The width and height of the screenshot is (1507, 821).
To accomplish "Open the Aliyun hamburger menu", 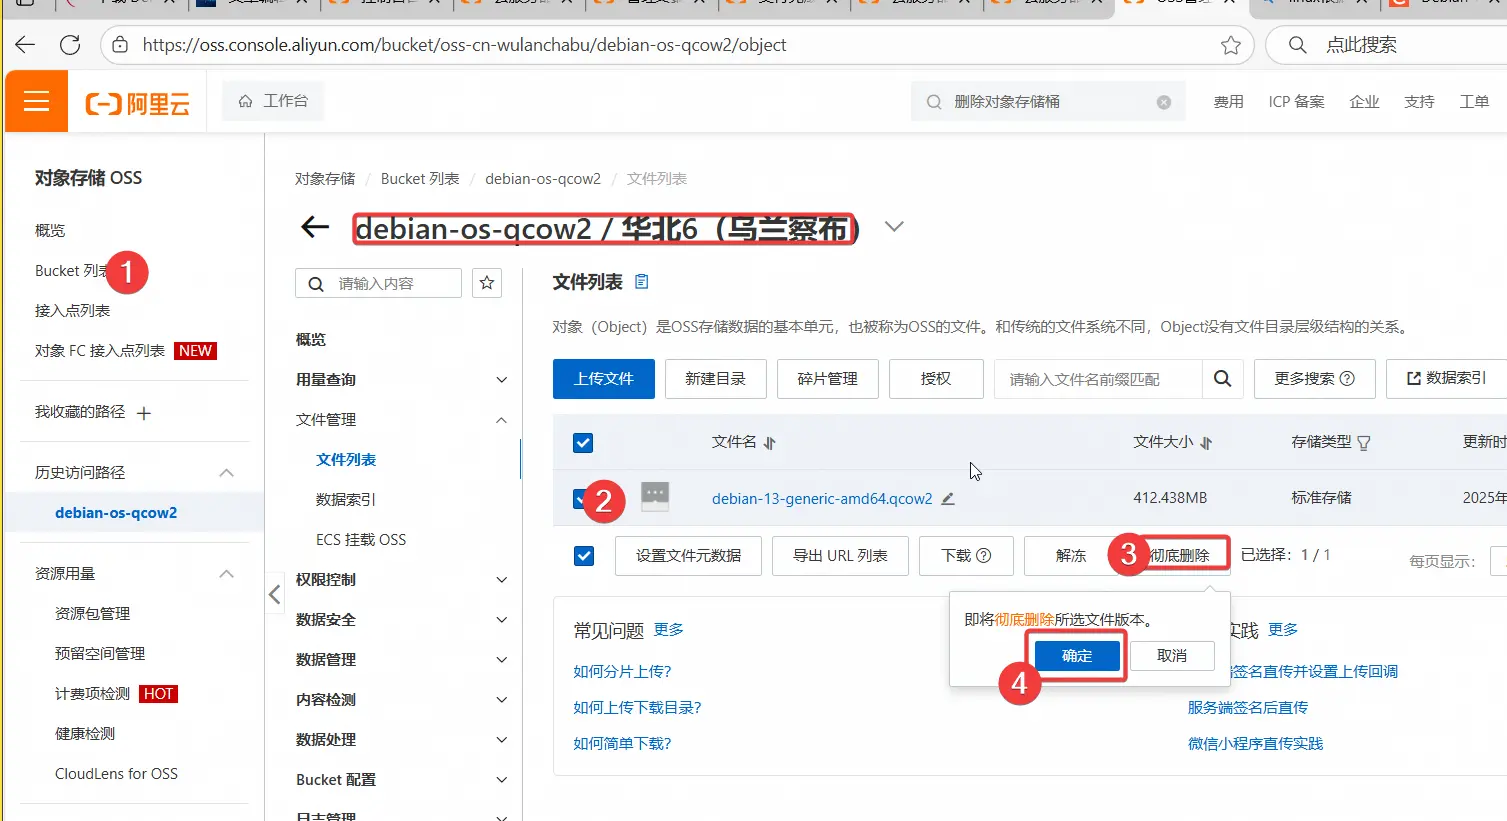I will click(x=37, y=102).
